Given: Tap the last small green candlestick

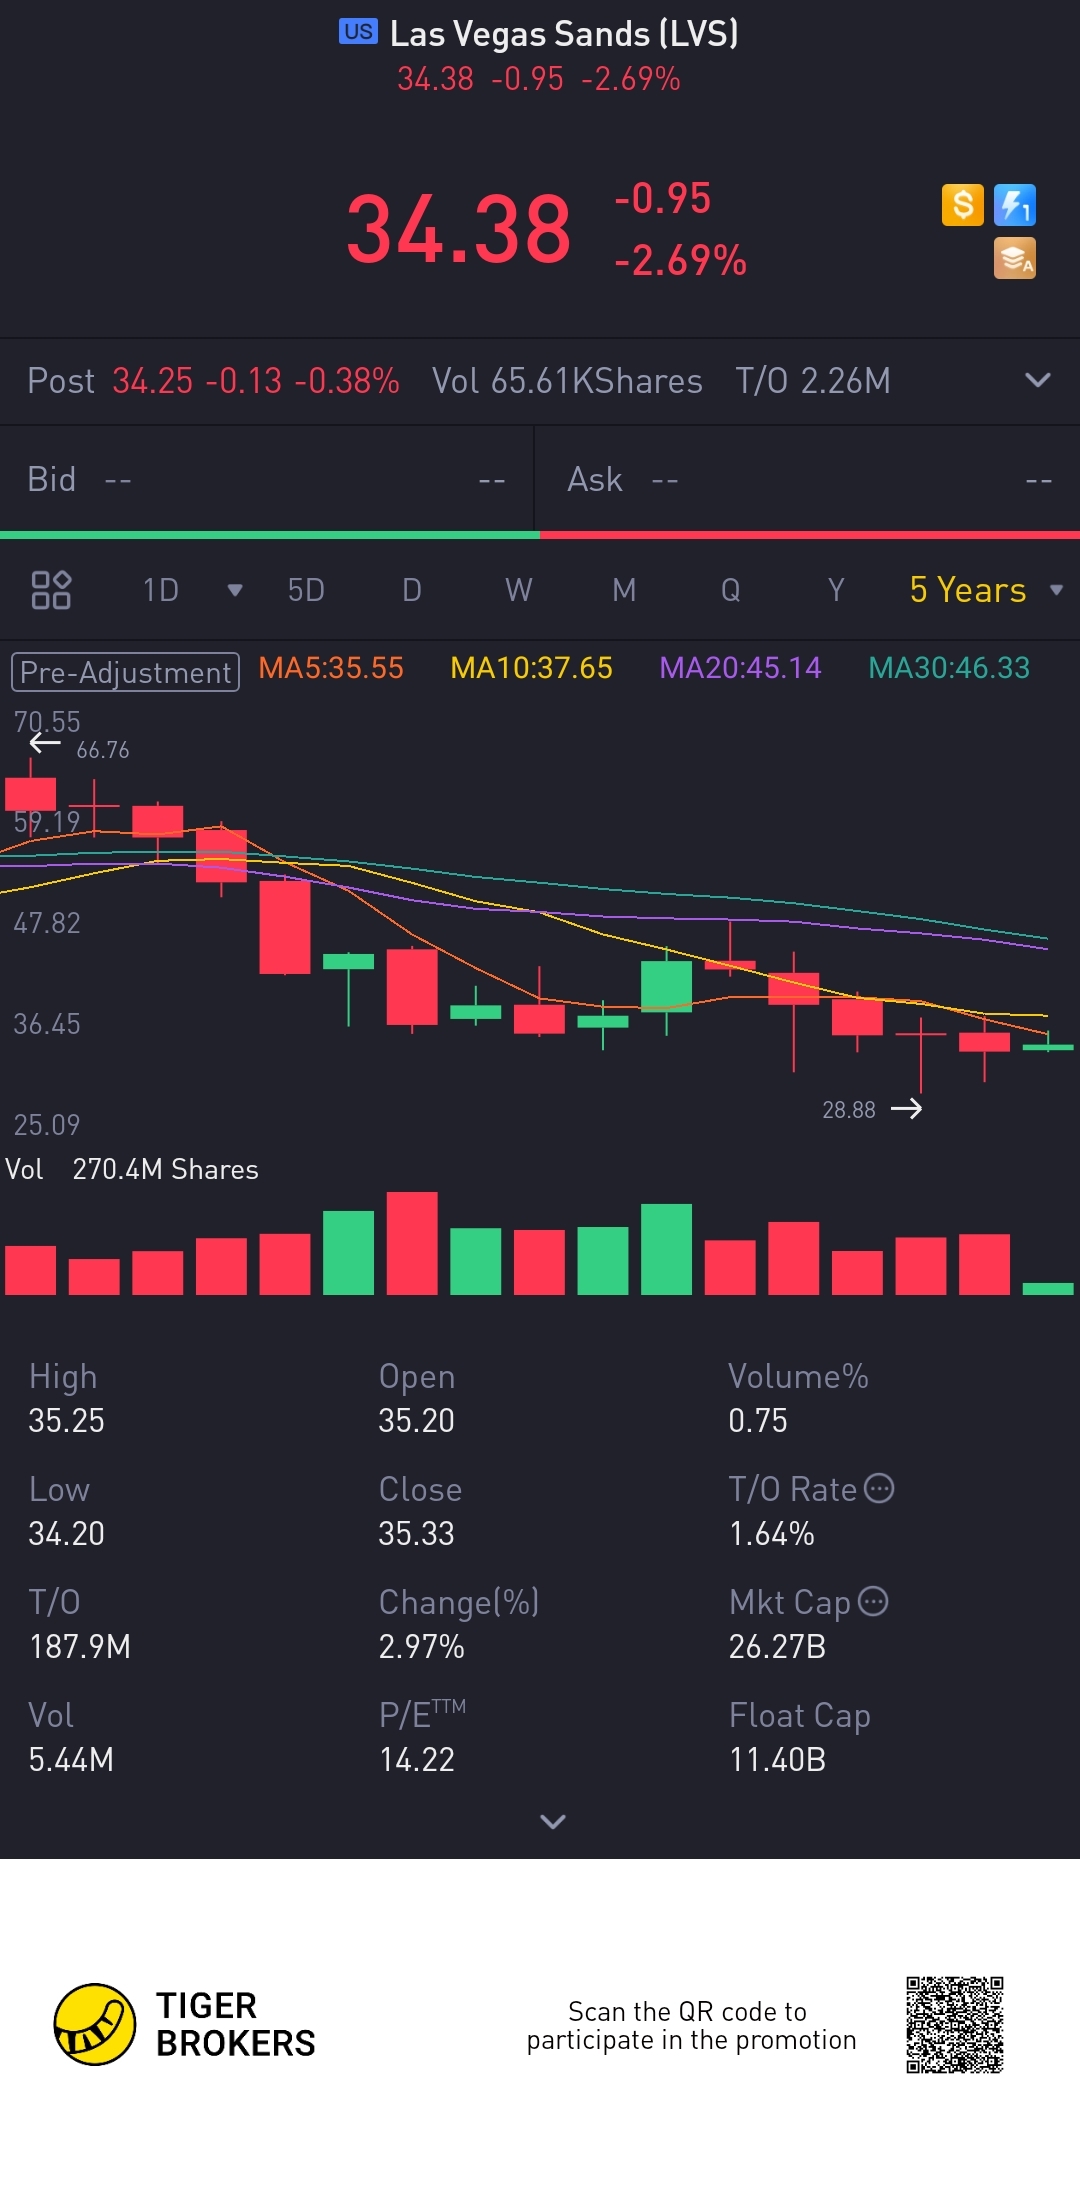Looking at the screenshot, I should point(1048,1046).
